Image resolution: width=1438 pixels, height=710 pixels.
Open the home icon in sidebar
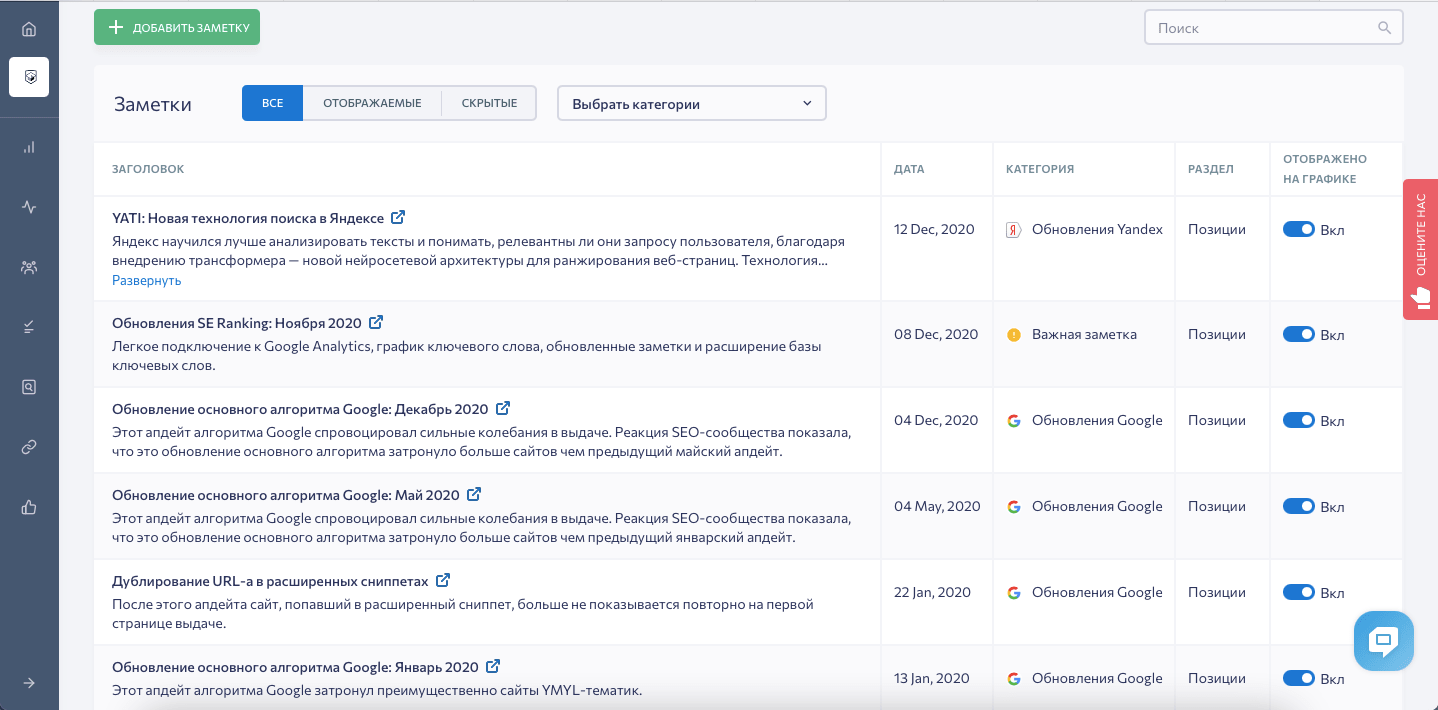click(x=29, y=29)
